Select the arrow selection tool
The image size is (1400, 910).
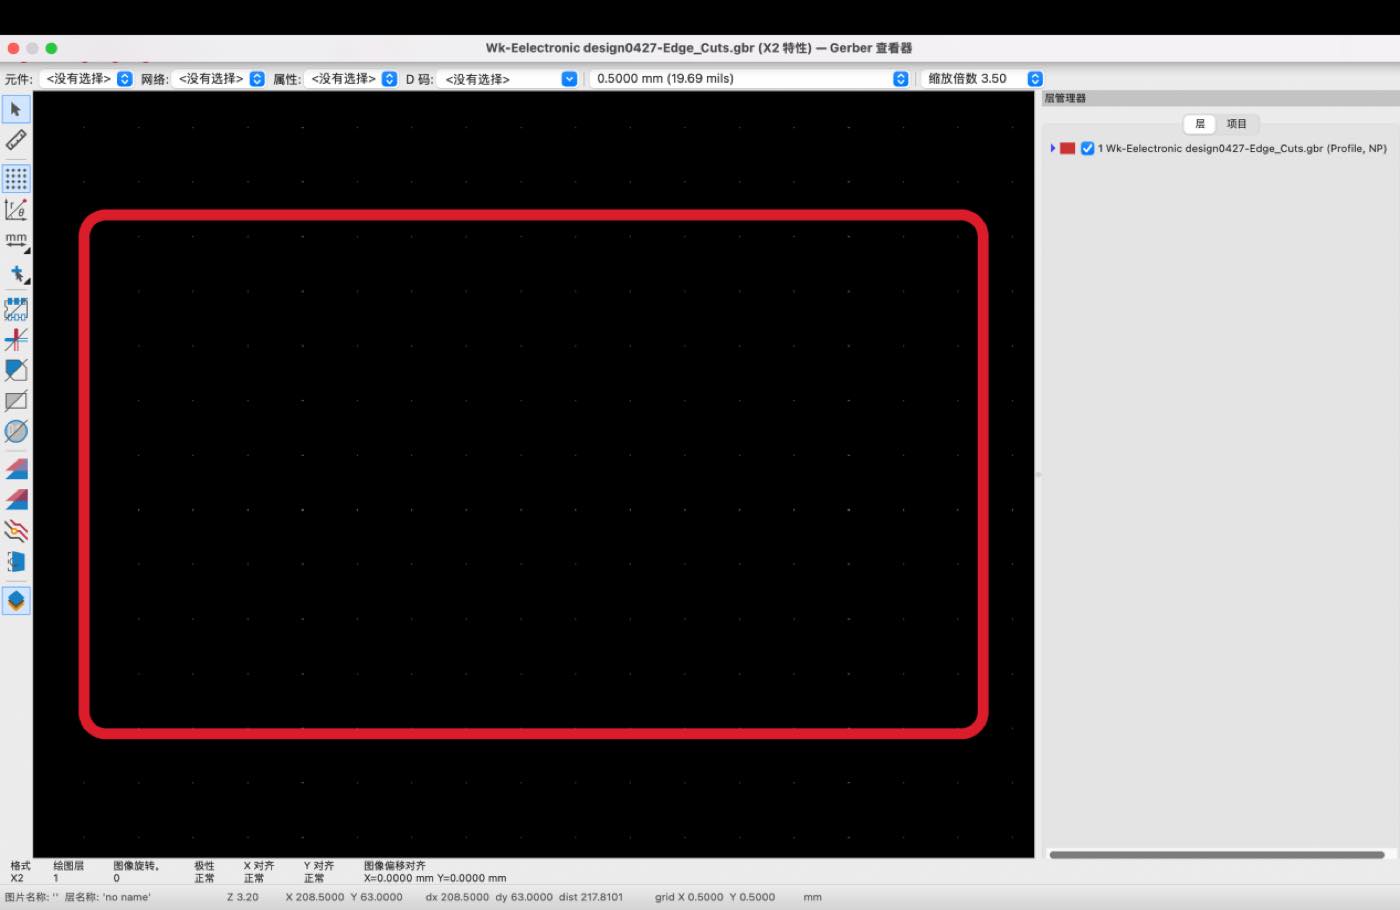click(x=16, y=109)
